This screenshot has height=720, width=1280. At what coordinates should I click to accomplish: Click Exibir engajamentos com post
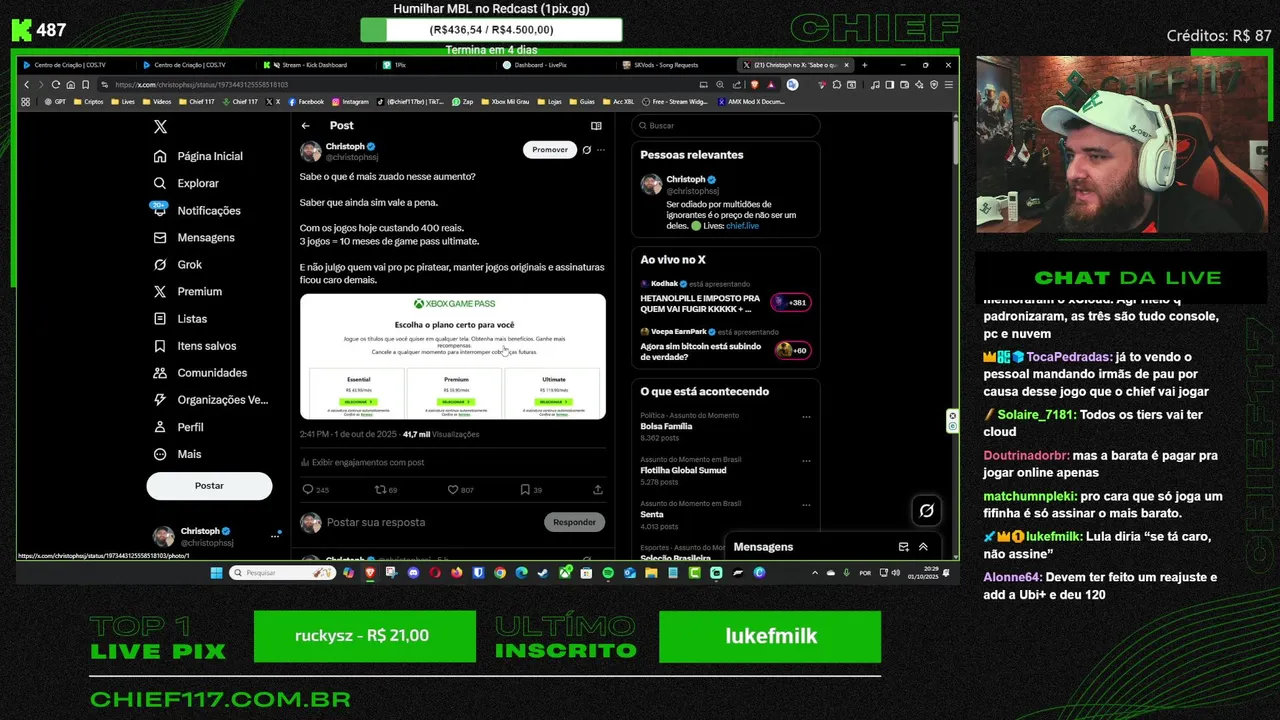(363, 462)
